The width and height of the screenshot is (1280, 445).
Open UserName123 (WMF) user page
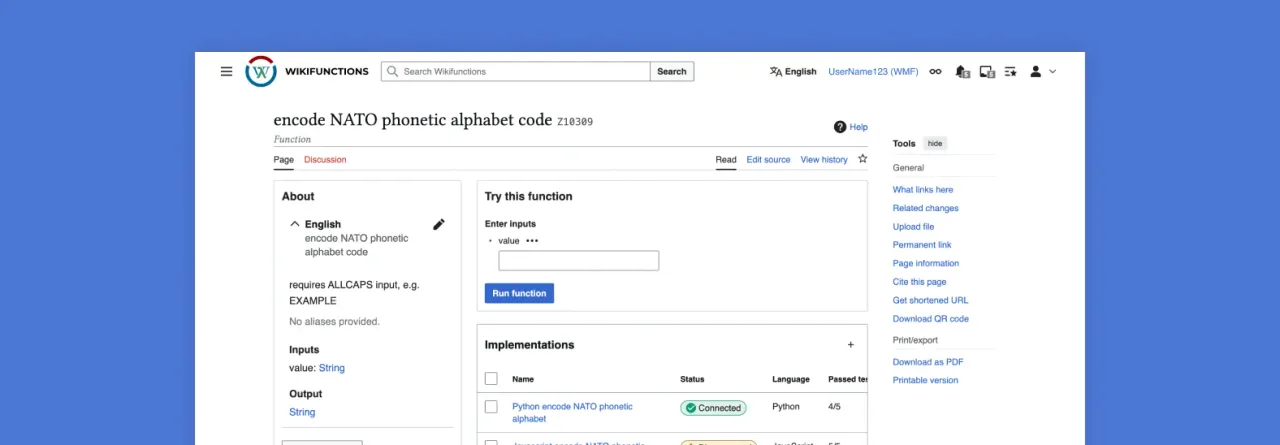coord(873,71)
